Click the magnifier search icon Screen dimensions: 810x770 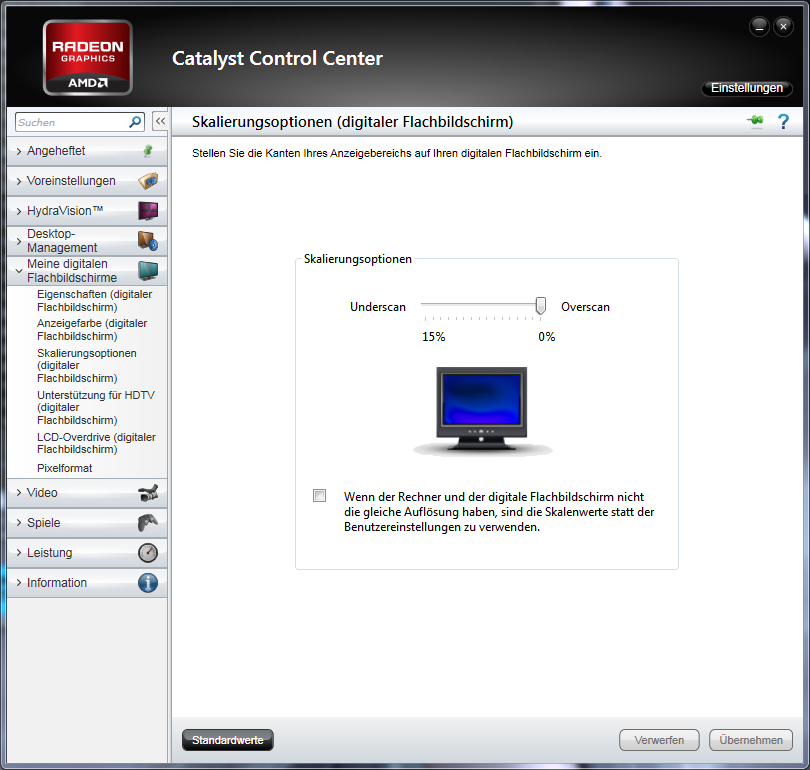click(135, 122)
